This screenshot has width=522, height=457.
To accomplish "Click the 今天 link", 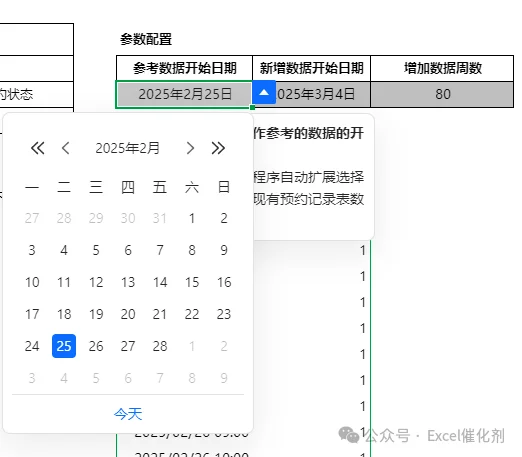I will (x=128, y=414).
